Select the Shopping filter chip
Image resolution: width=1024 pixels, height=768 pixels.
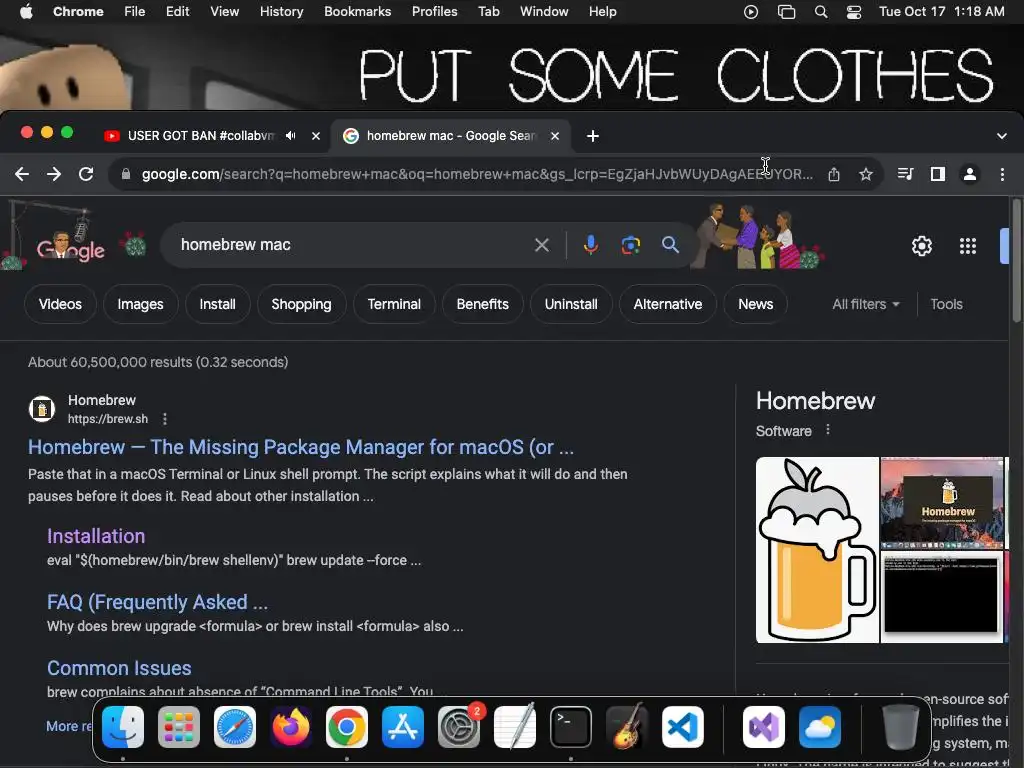coord(302,304)
